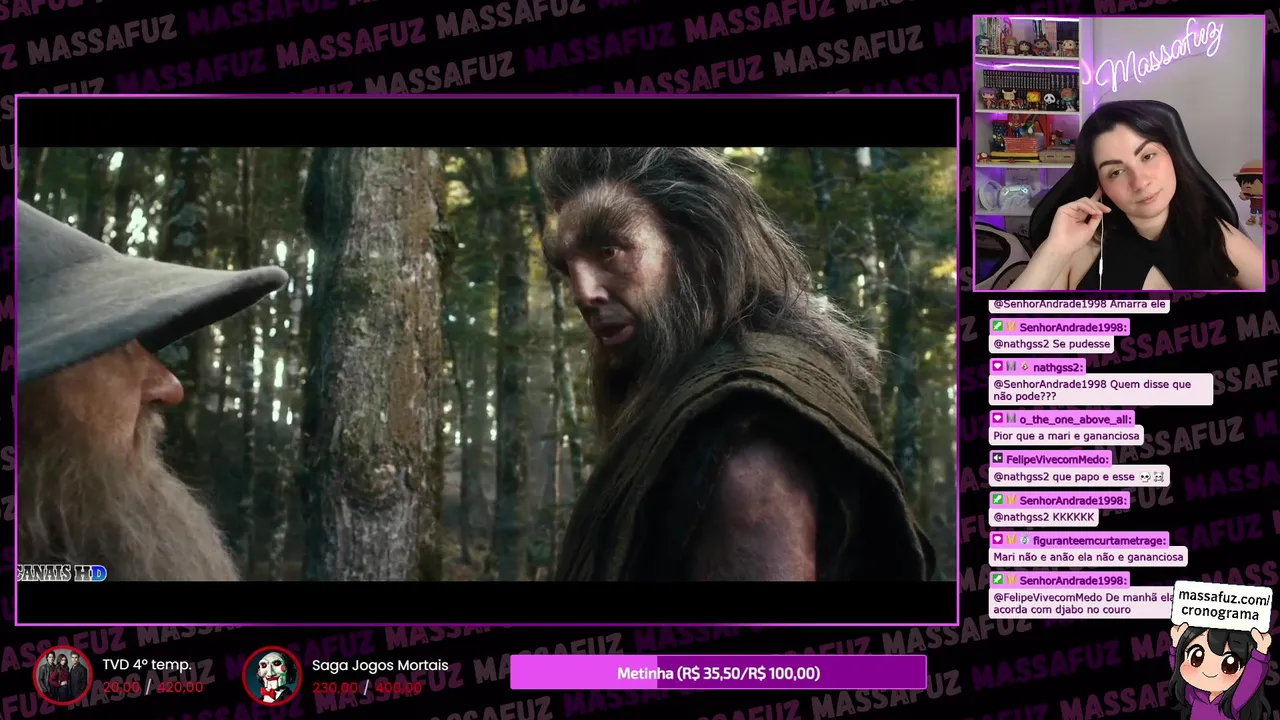Click SenhorAndrade1998 name above "Se pudesse" message
The height and width of the screenshot is (720, 1280).
[x=1073, y=327]
